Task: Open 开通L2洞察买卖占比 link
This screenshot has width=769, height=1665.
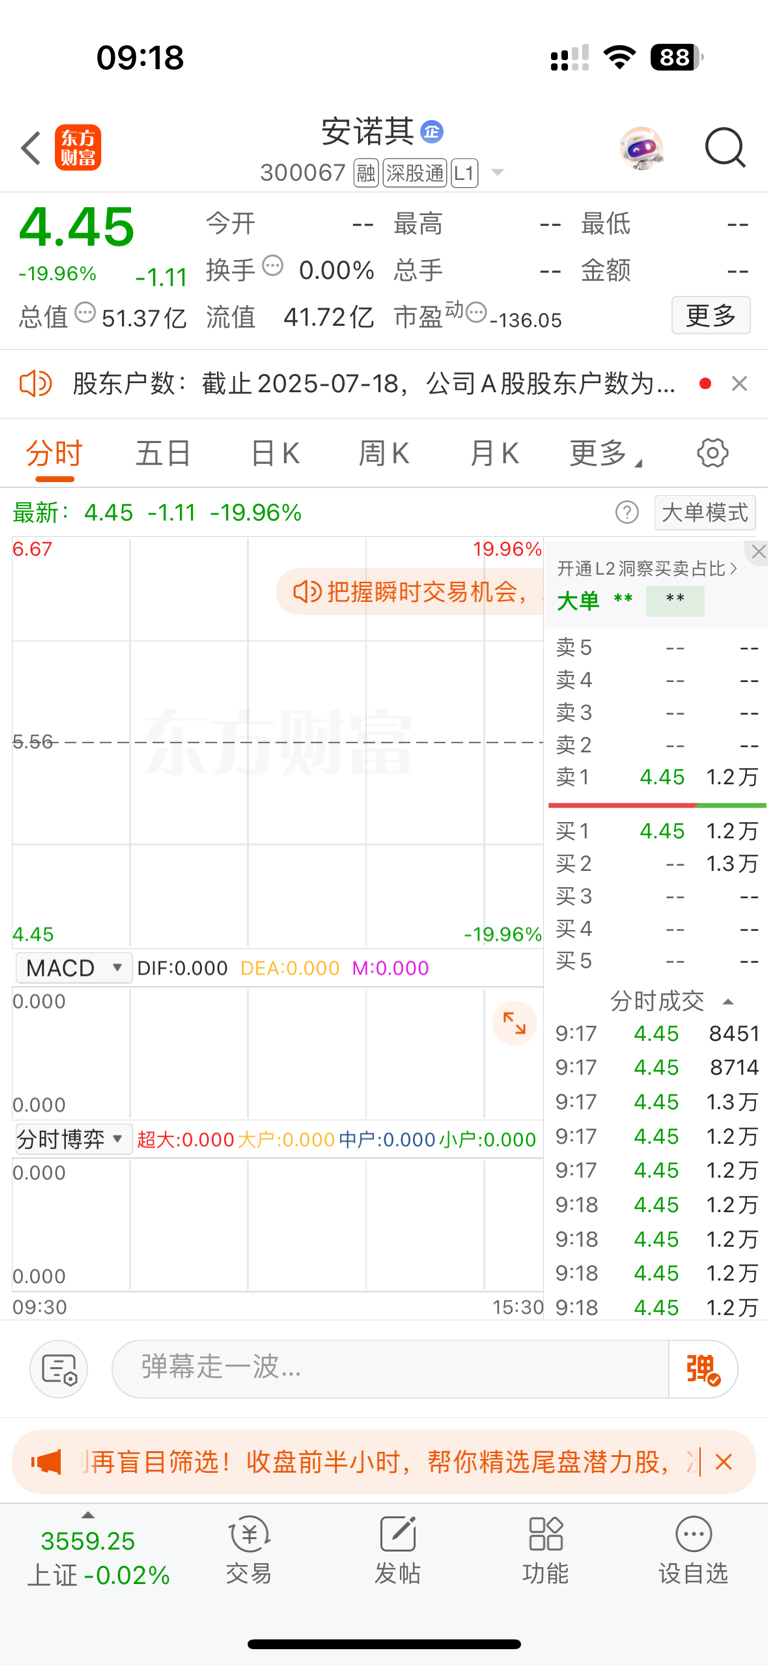Action: click(x=647, y=569)
